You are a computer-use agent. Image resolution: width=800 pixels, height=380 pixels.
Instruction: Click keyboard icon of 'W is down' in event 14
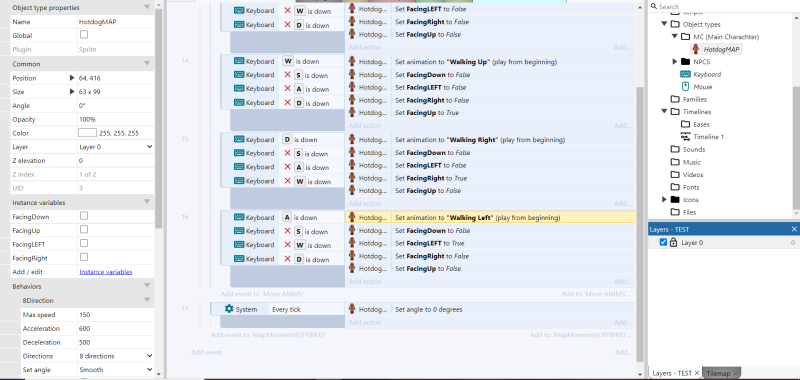tap(239, 61)
